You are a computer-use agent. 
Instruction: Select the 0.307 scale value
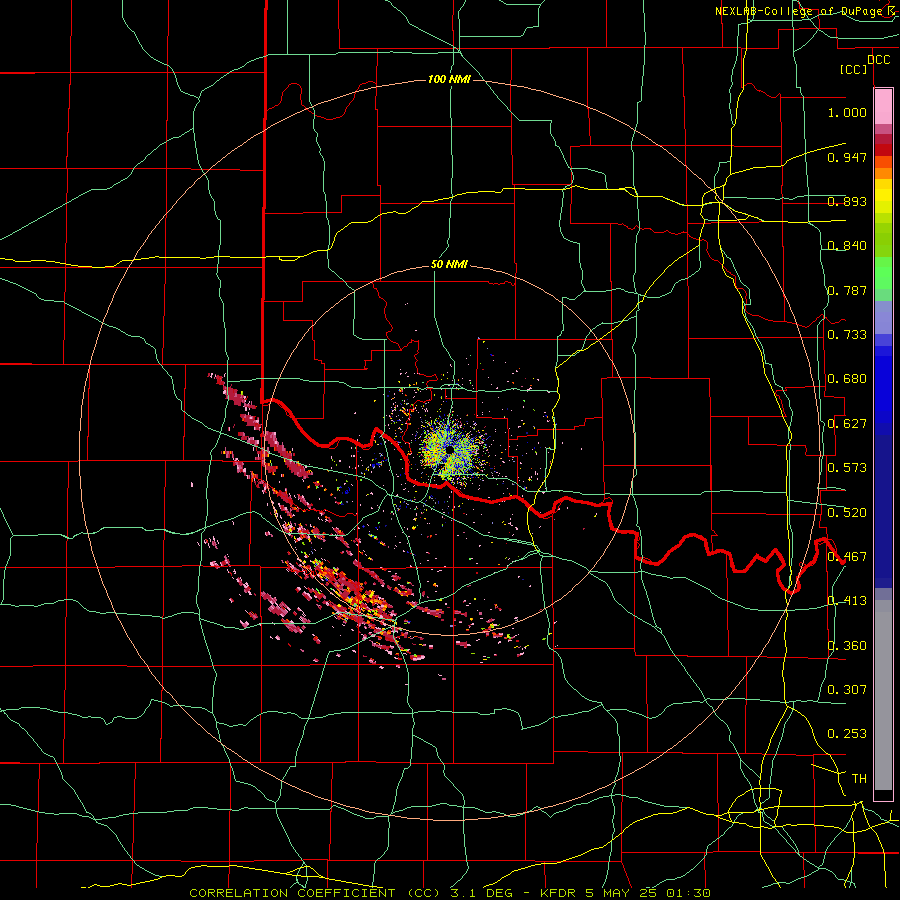(847, 690)
